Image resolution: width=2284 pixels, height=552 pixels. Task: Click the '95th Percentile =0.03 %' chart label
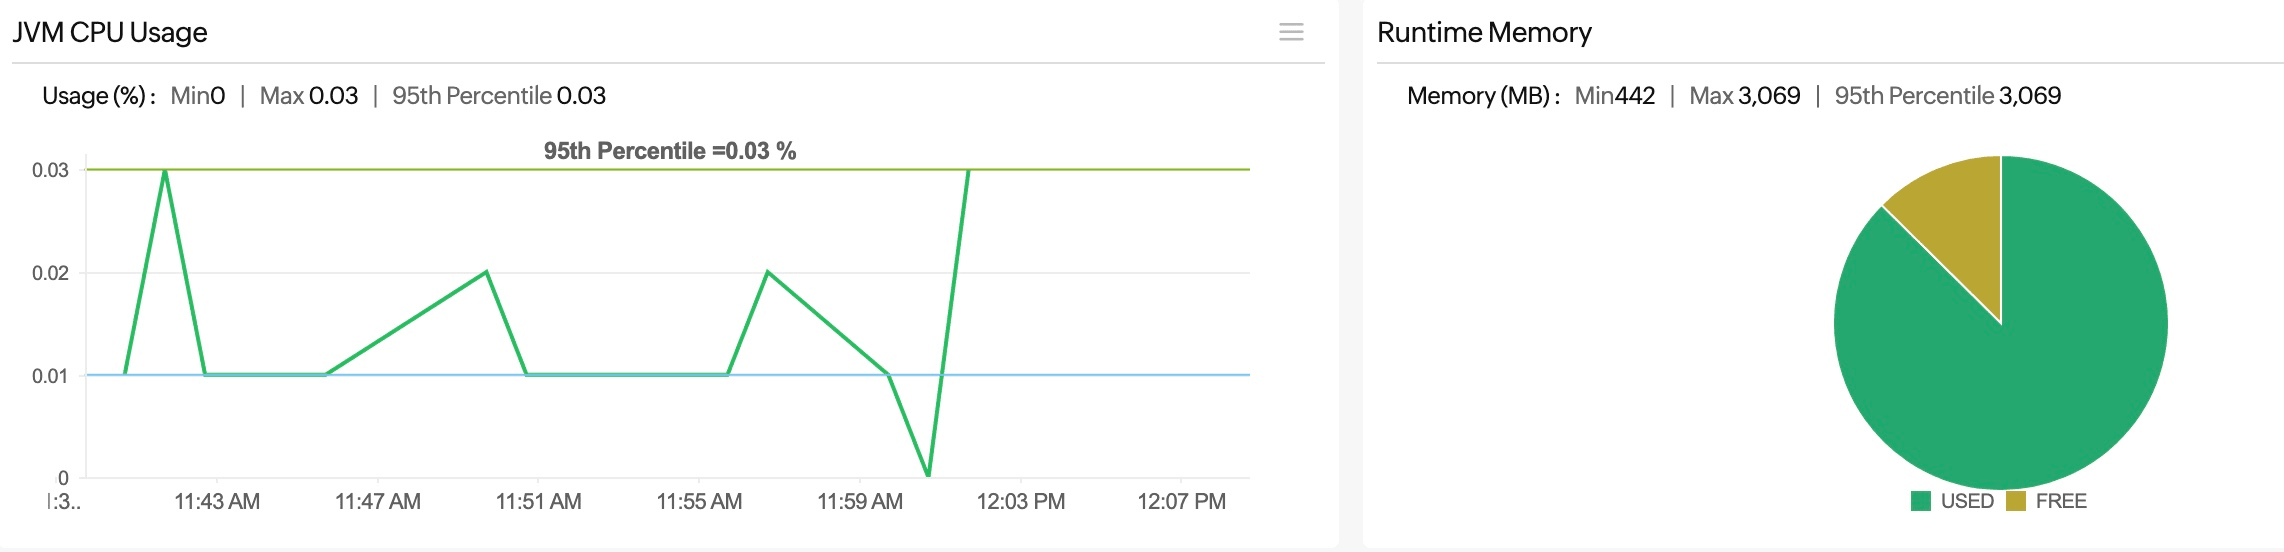[669, 151]
